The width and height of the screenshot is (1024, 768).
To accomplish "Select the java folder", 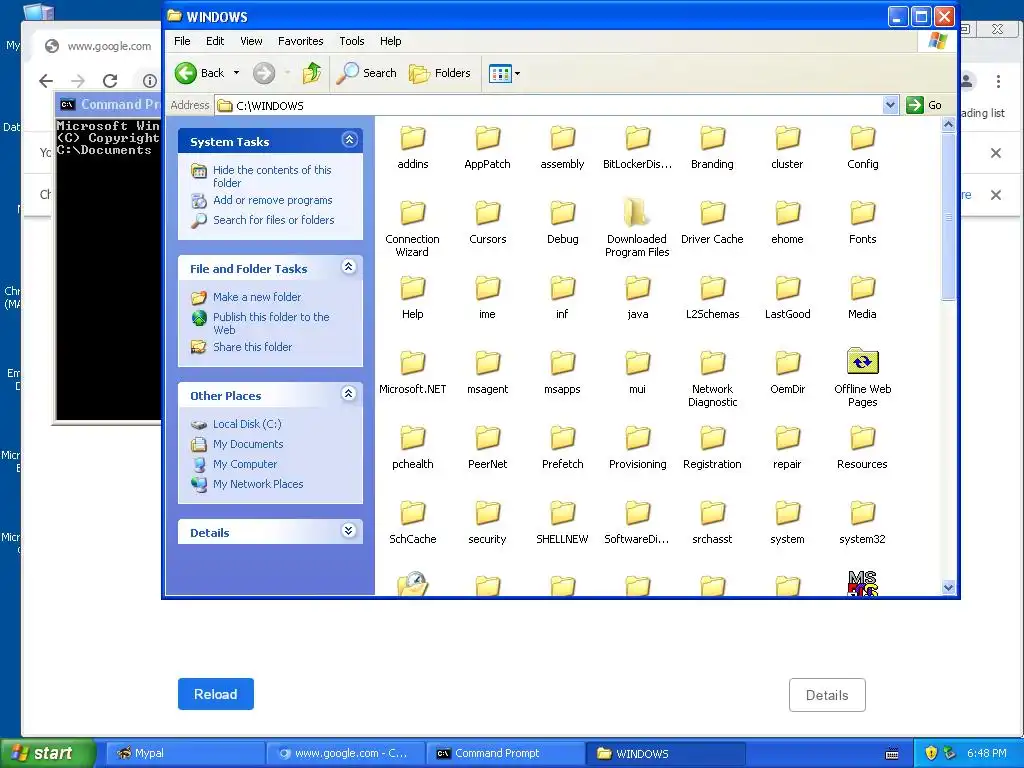I will 637,298.
